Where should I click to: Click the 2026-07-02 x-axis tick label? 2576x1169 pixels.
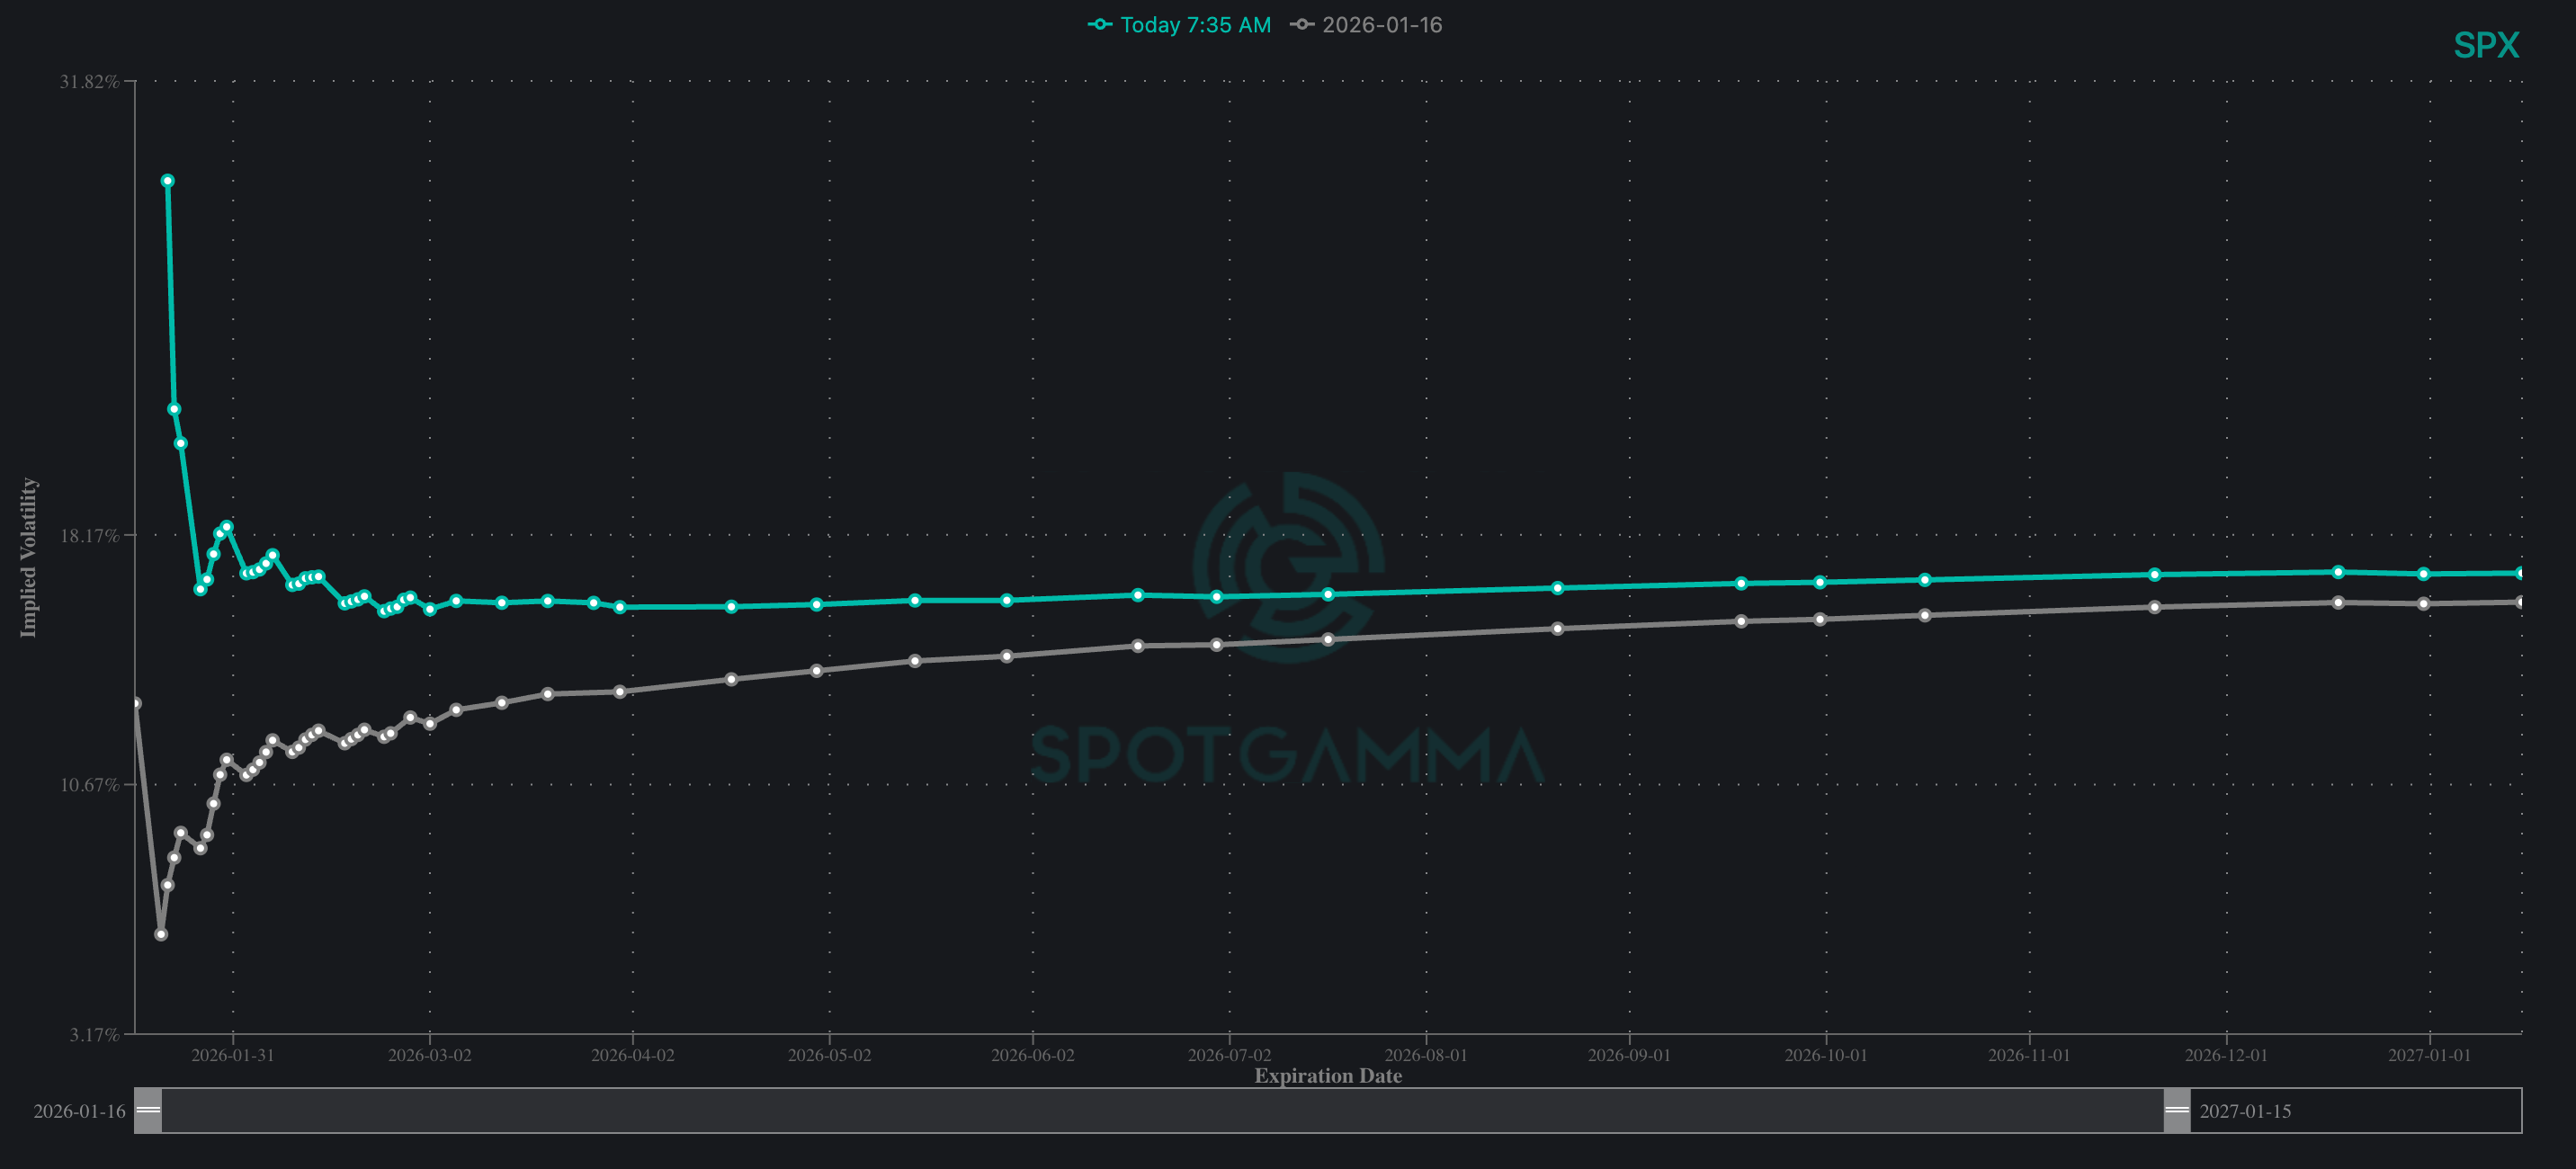(x=1229, y=1055)
